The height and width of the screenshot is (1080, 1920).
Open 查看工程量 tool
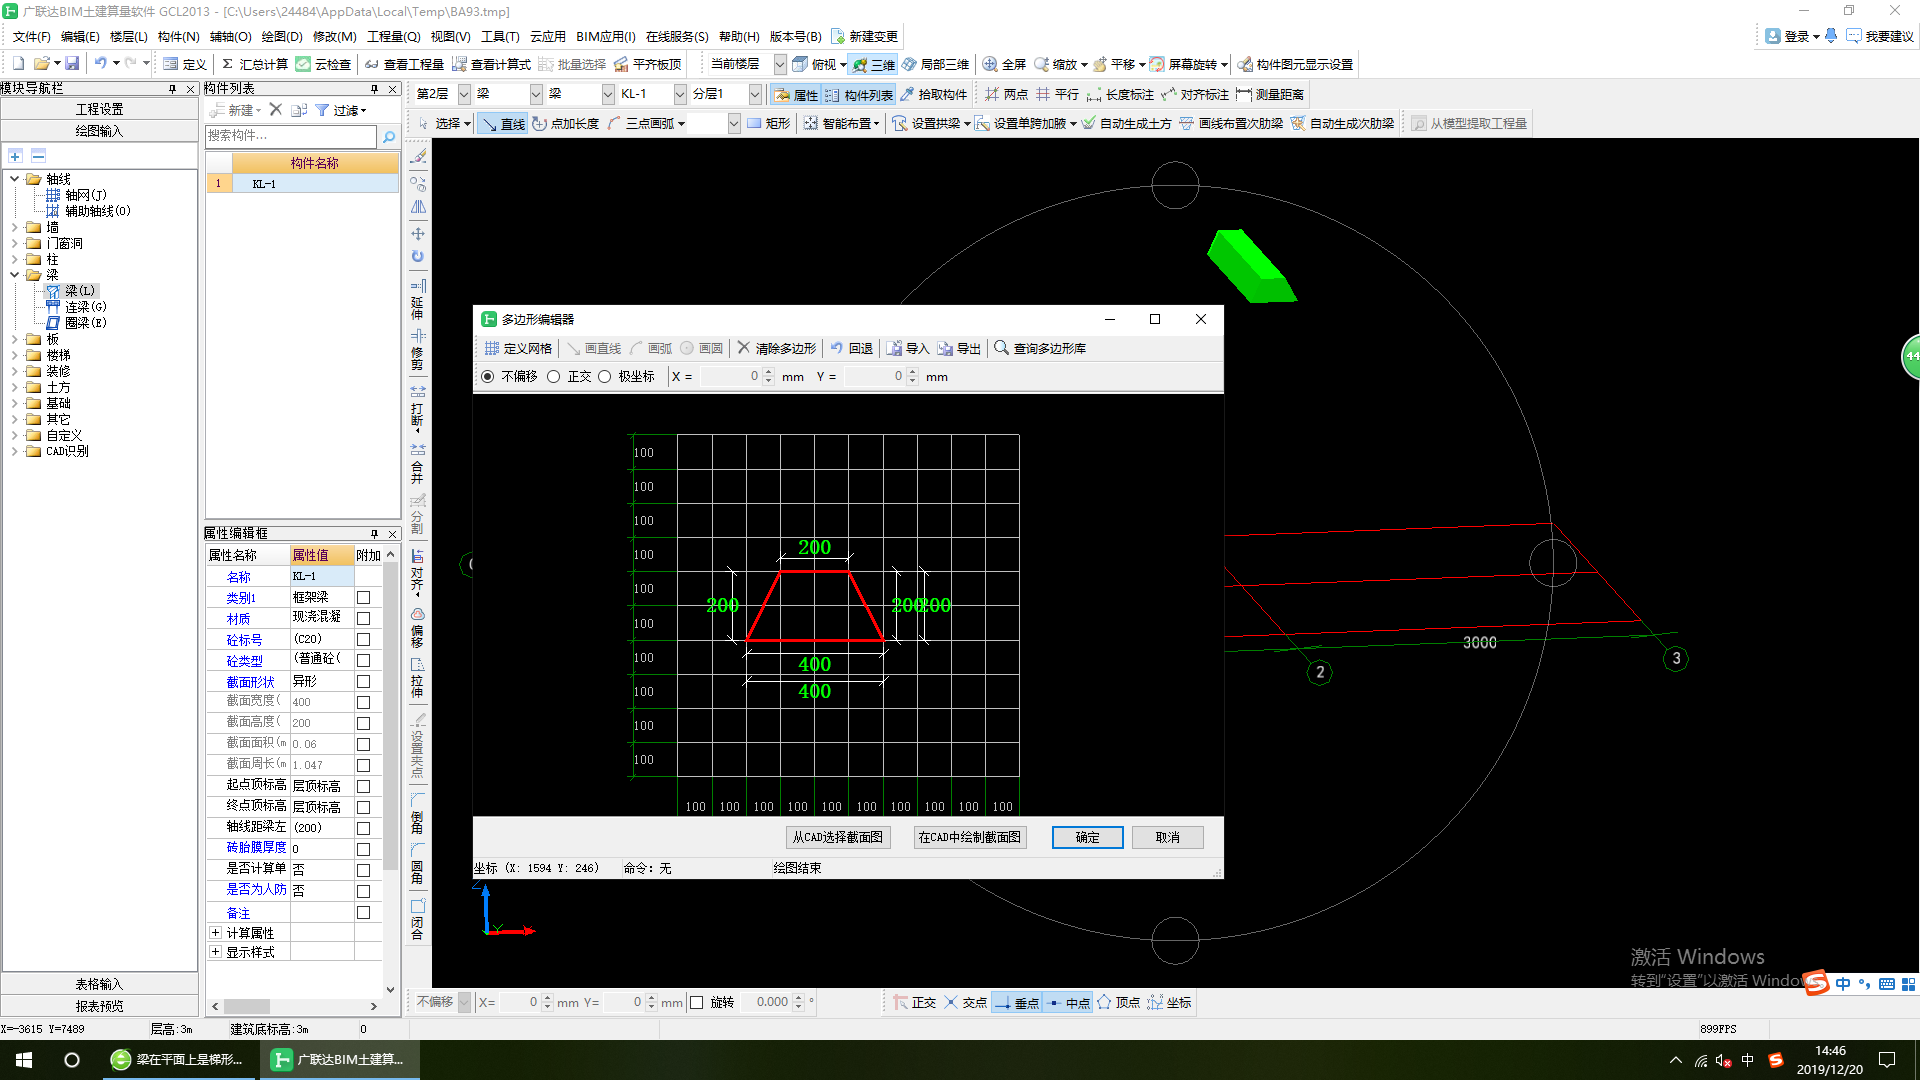click(x=404, y=64)
